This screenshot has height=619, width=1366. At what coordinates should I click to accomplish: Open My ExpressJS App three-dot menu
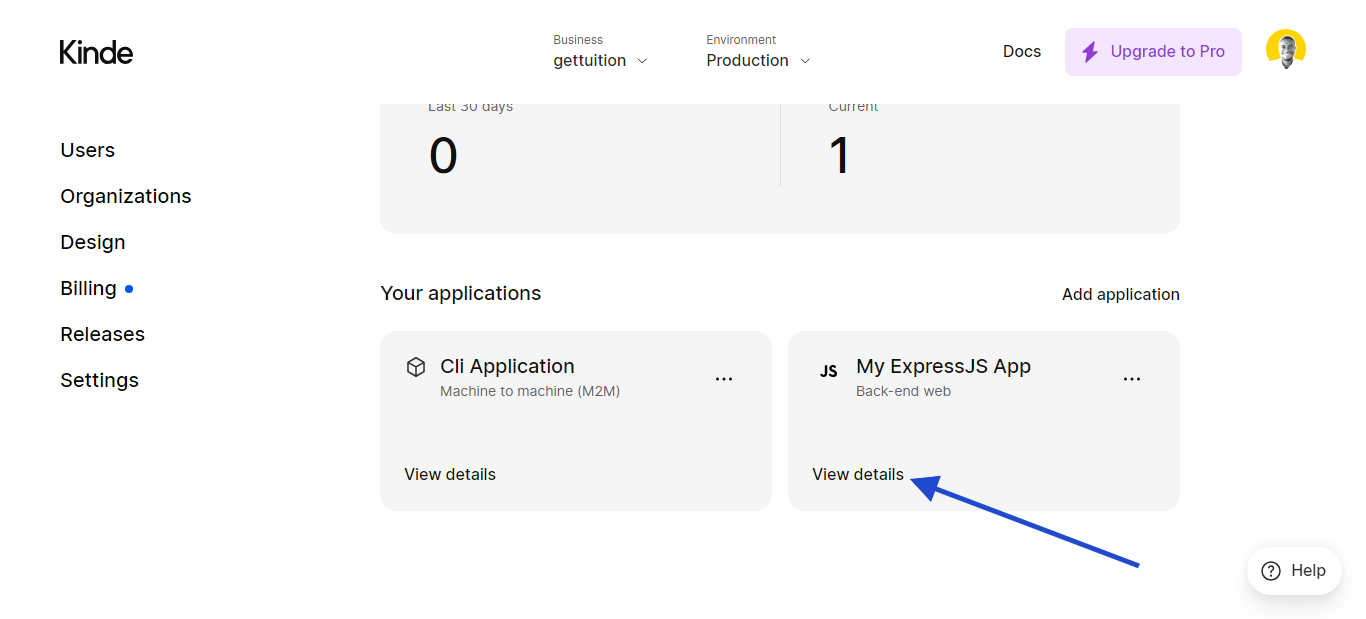(x=1132, y=379)
